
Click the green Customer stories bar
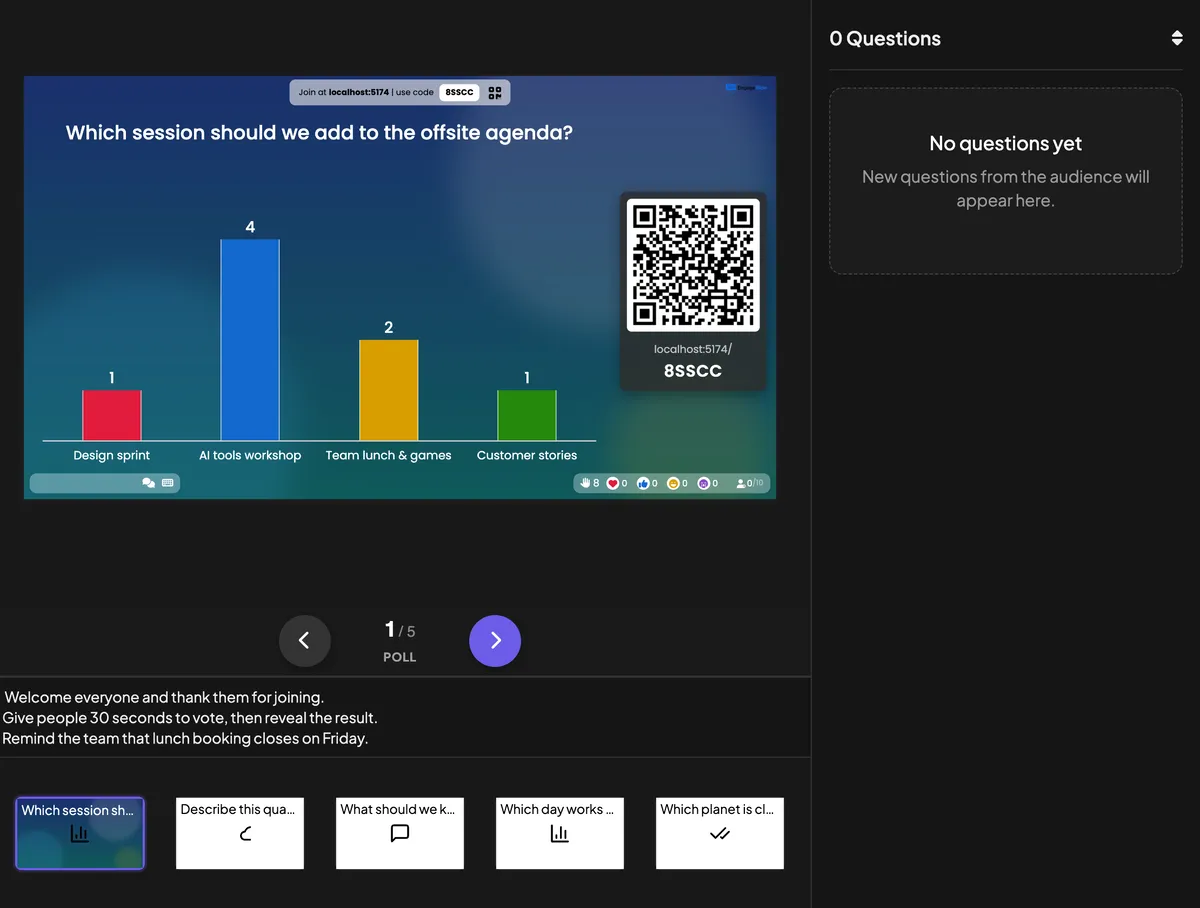coord(527,415)
